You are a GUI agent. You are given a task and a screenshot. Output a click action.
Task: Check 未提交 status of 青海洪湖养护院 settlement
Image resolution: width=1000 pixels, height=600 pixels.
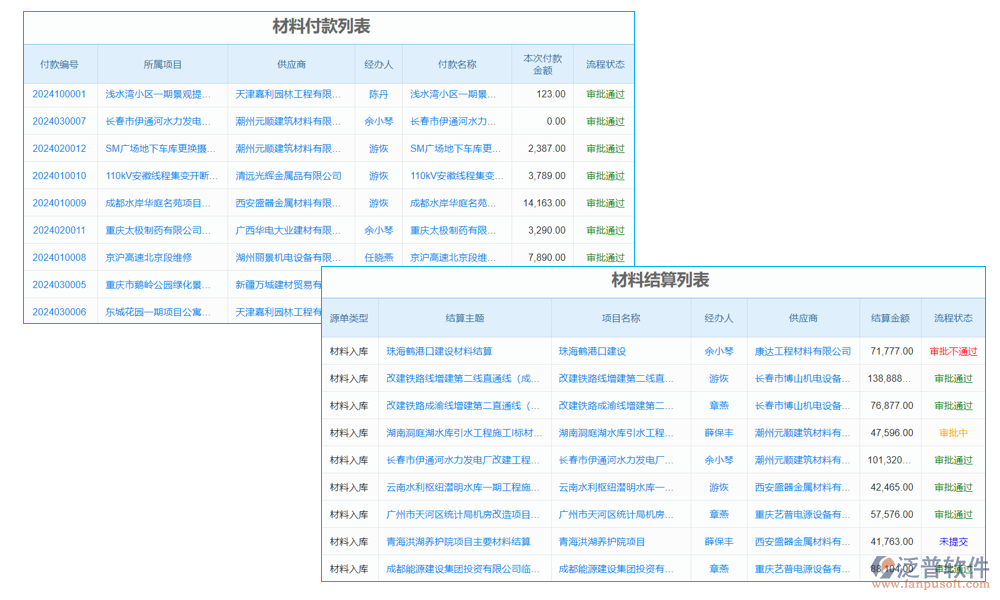point(953,541)
